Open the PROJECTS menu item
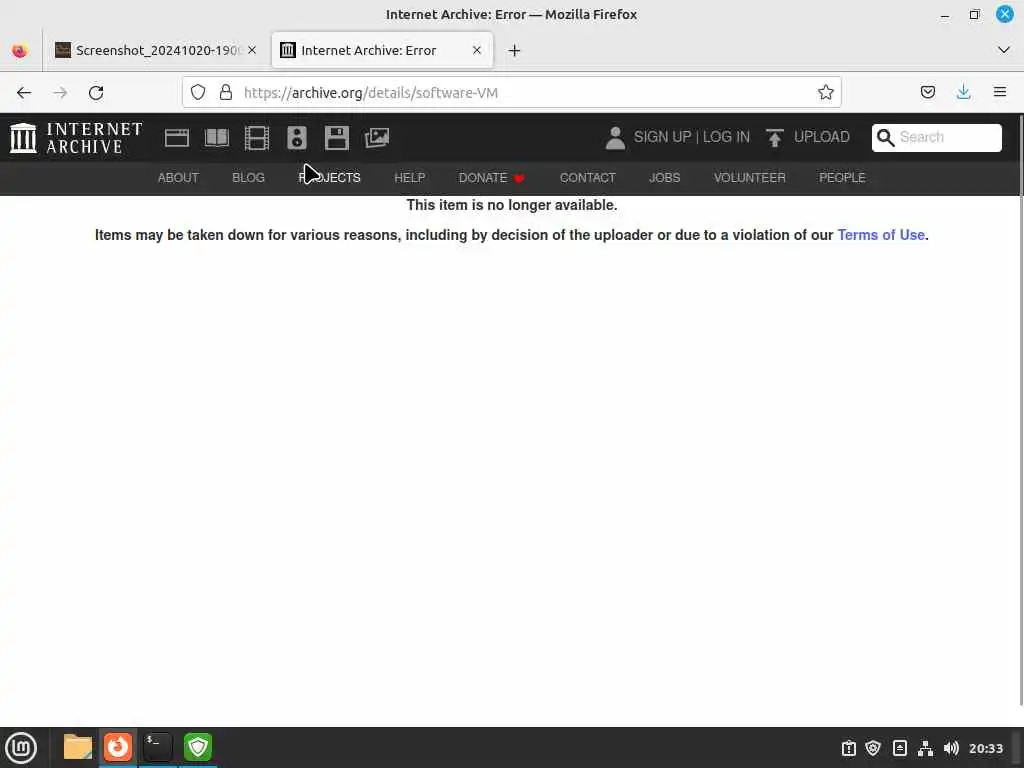 tap(329, 178)
